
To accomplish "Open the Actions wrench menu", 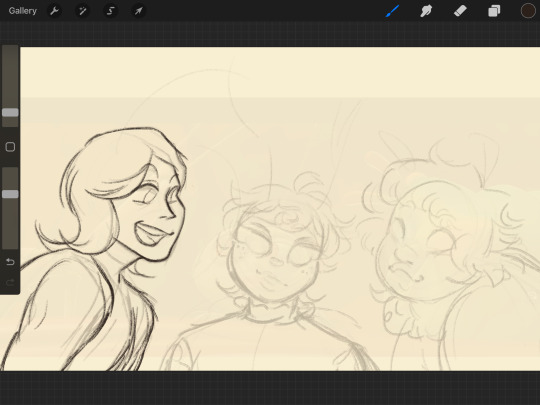I will [x=54, y=11].
